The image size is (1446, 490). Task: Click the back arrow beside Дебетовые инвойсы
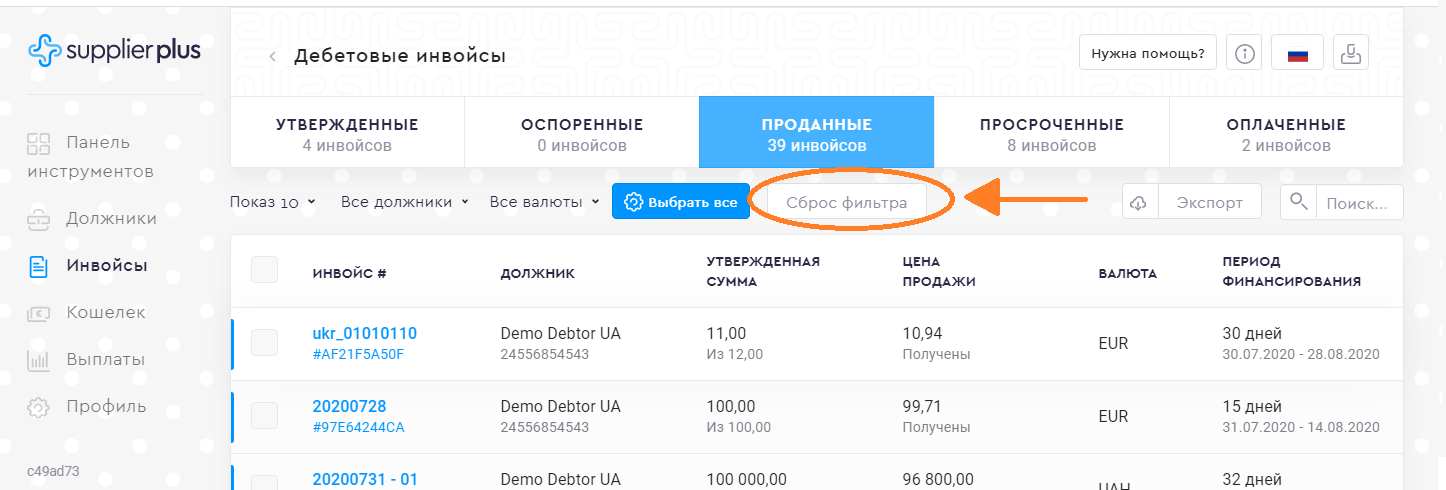(272, 57)
